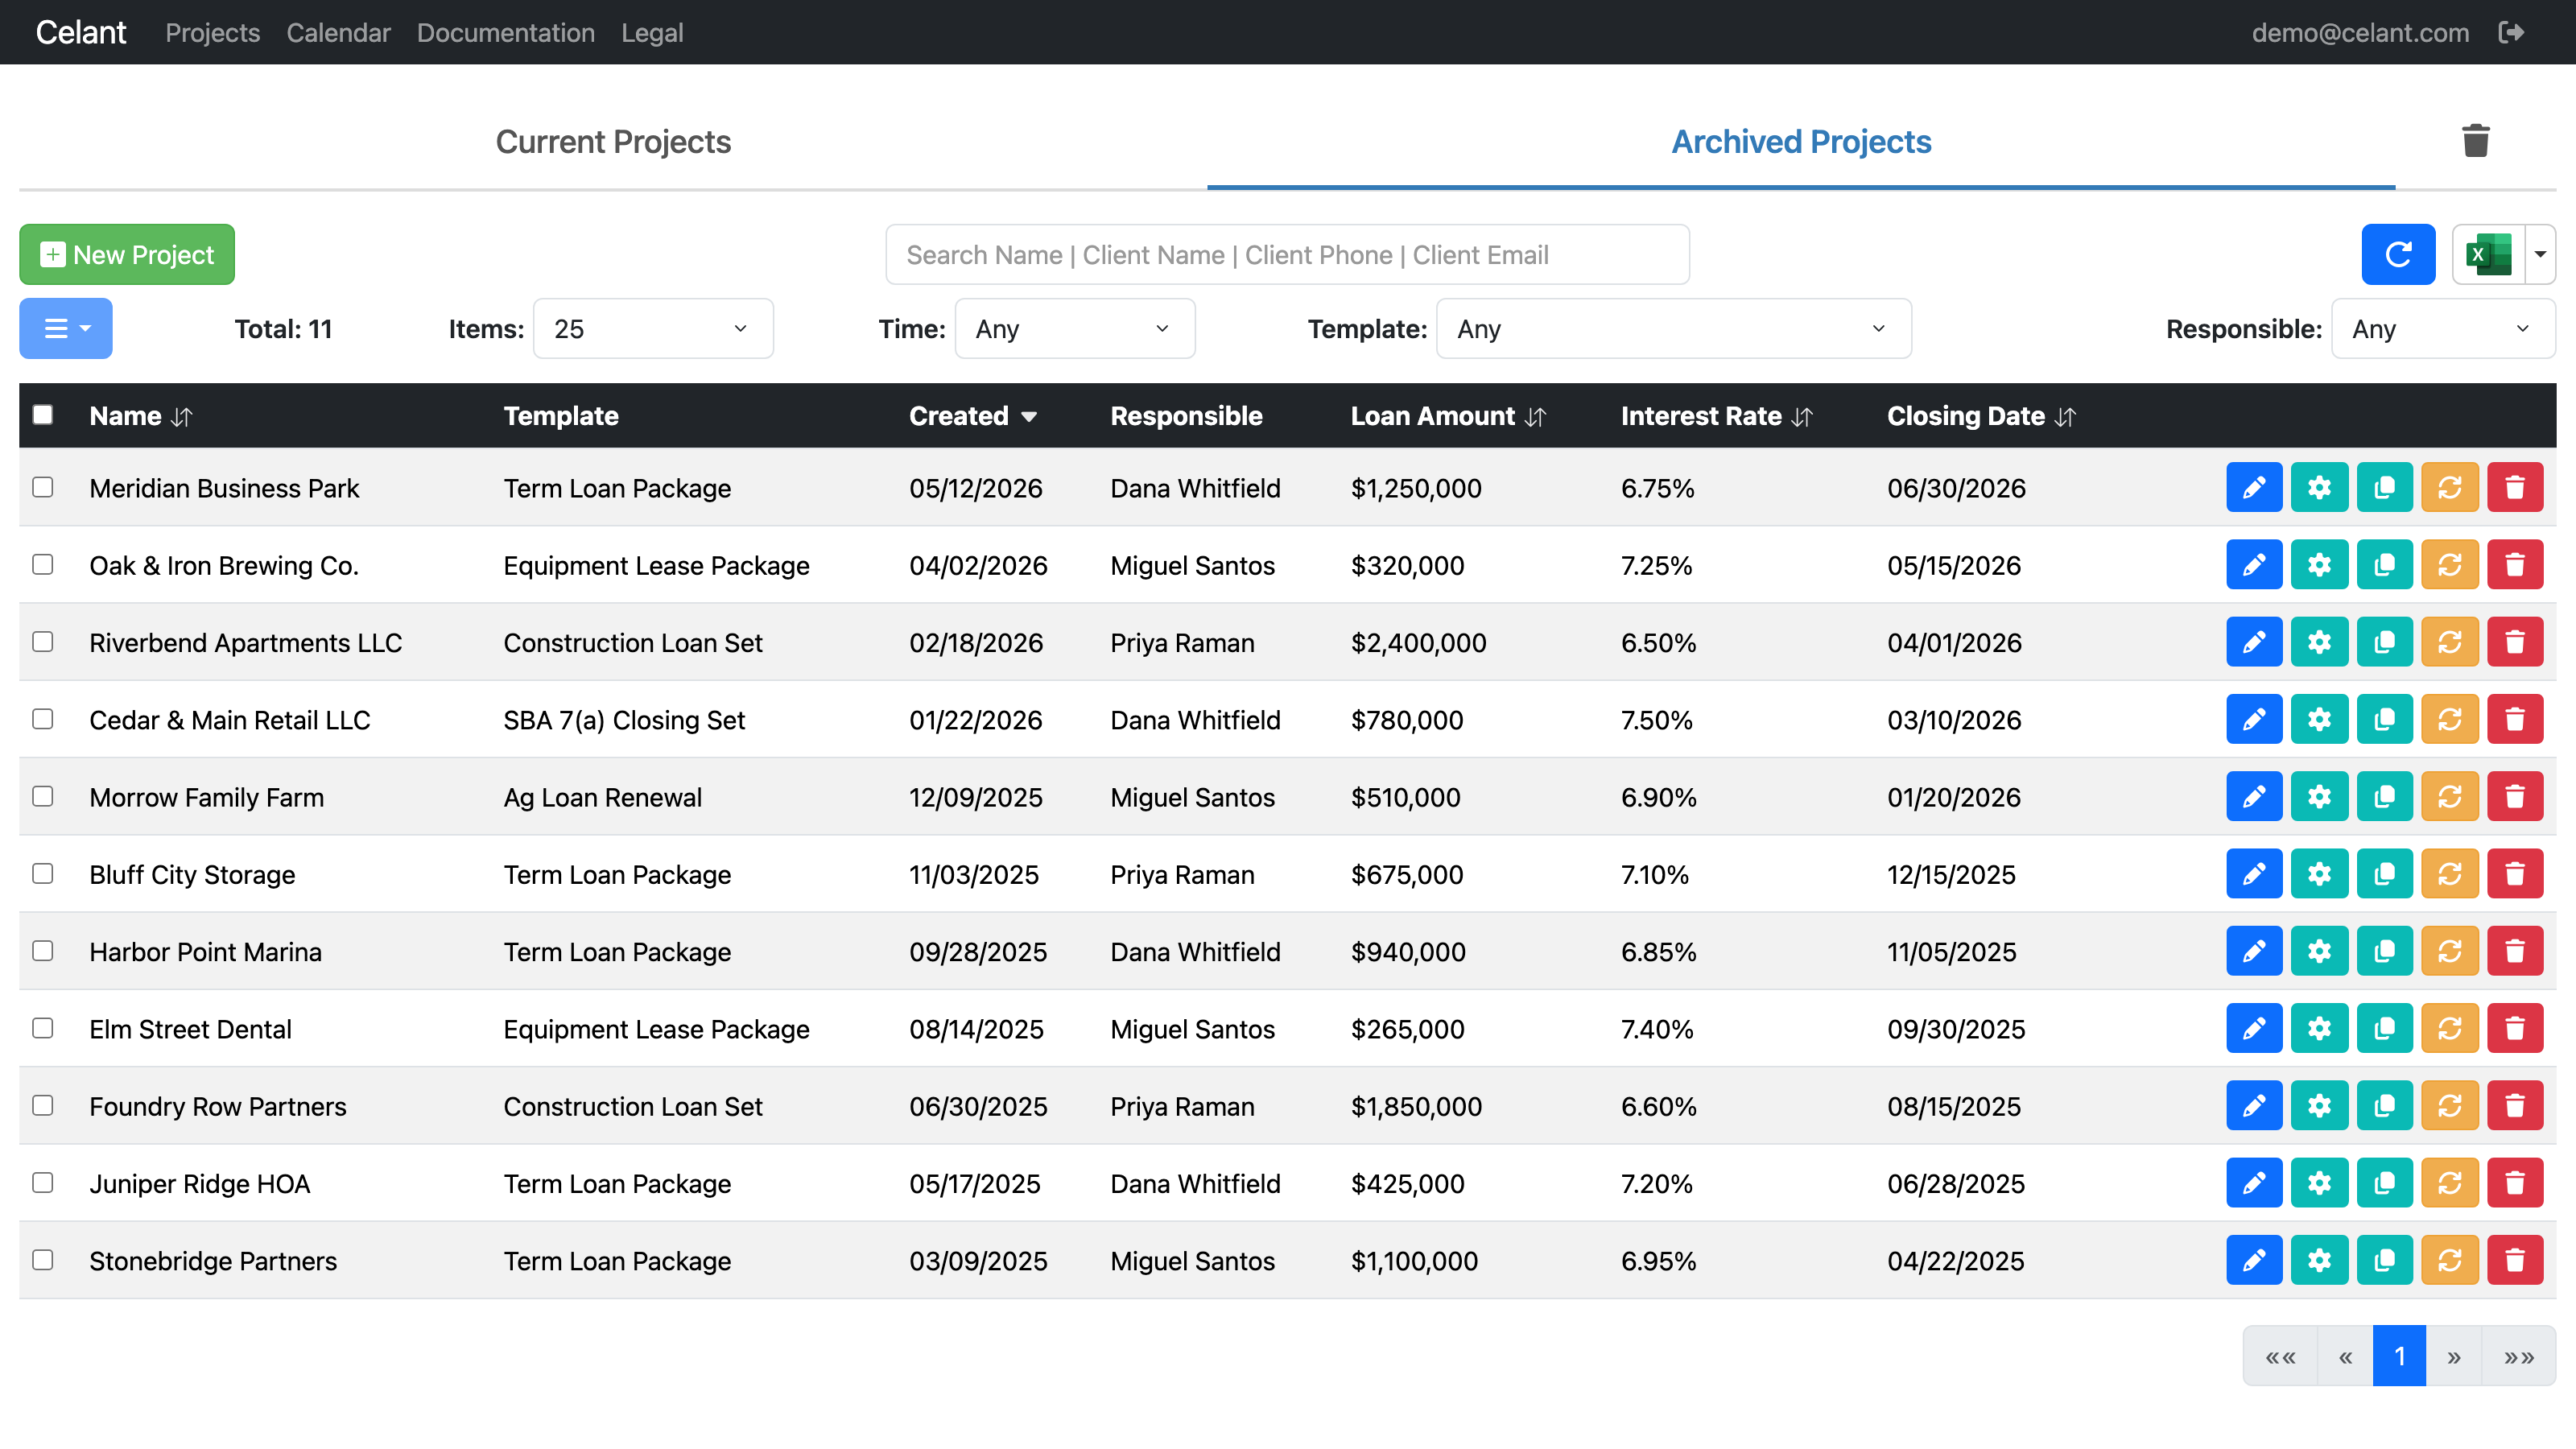Click the blue refresh button

2398,255
